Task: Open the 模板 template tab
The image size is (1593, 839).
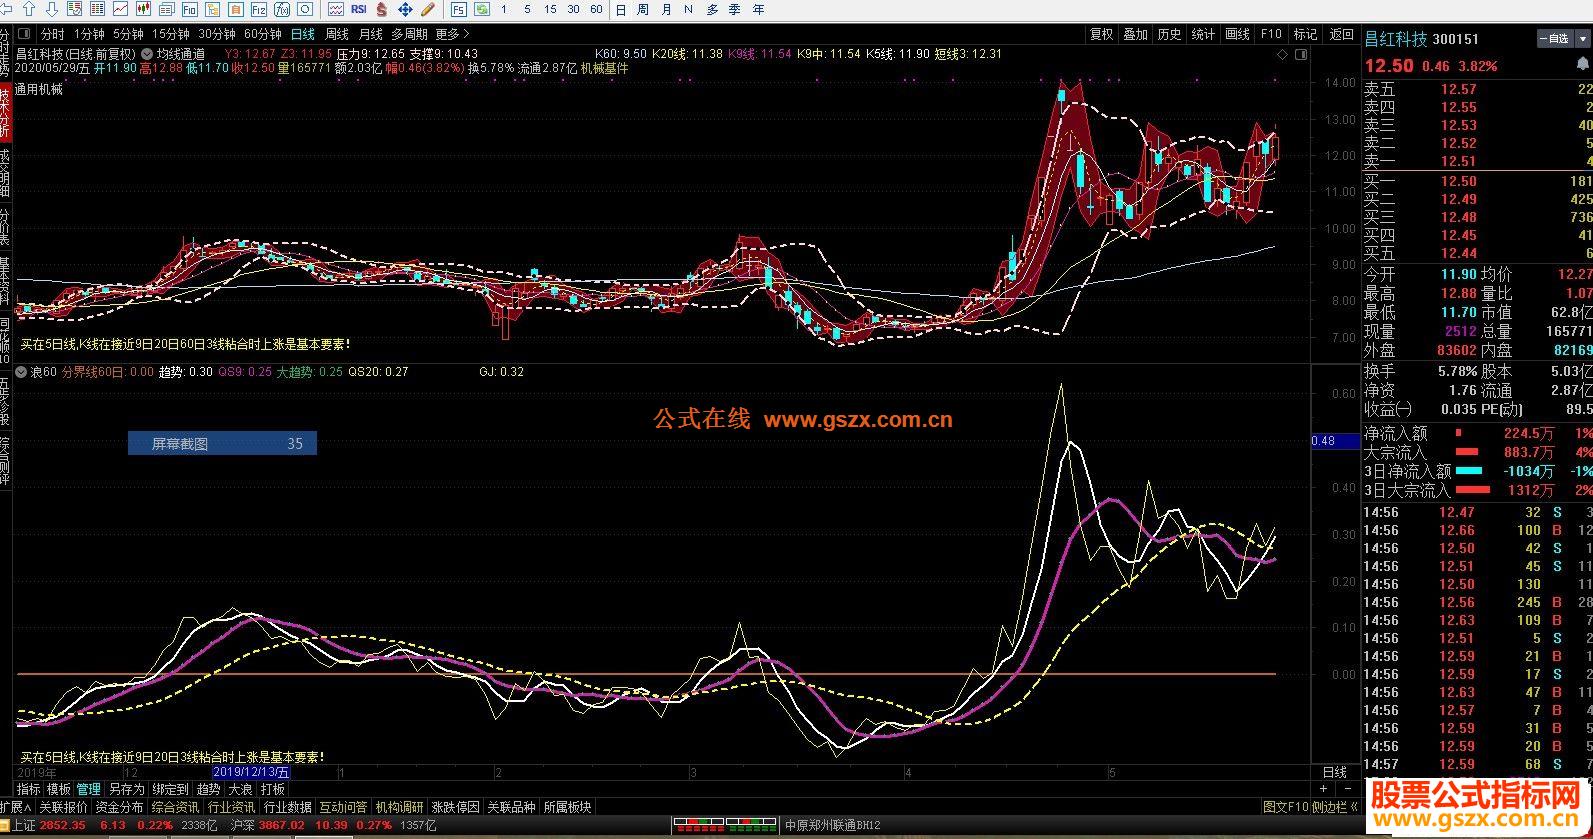Action: coord(59,789)
